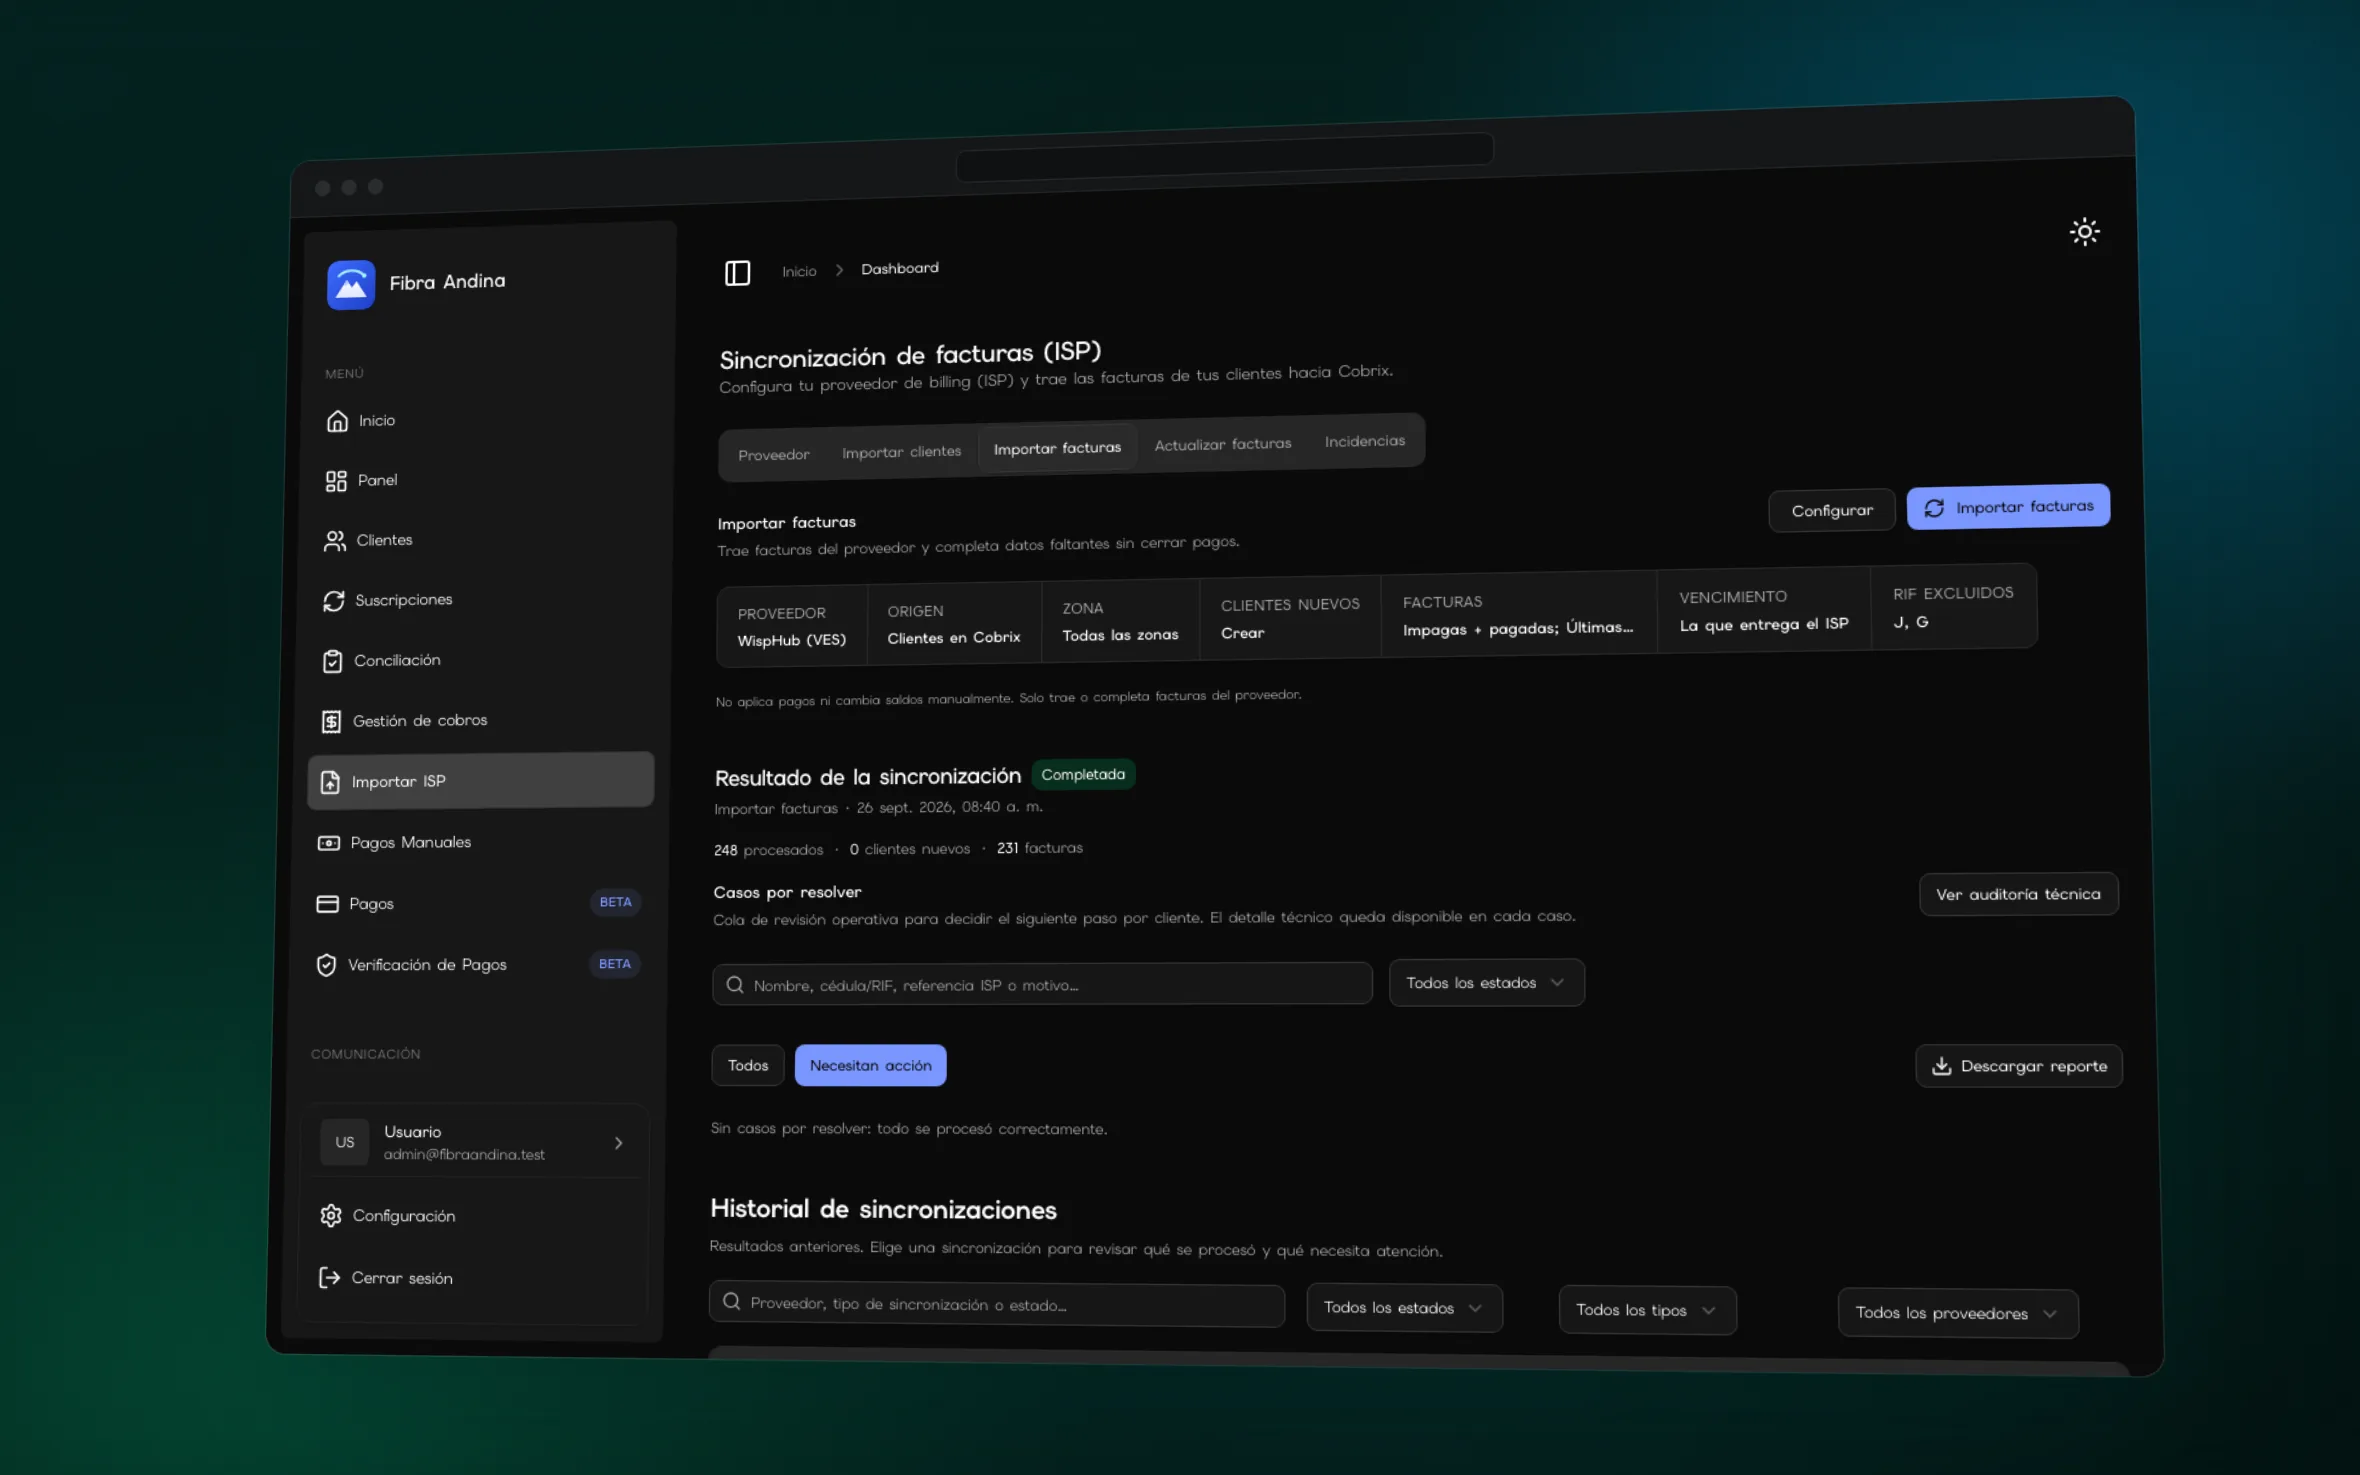Click Descargar reporte button

[x=2019, y=1066]
